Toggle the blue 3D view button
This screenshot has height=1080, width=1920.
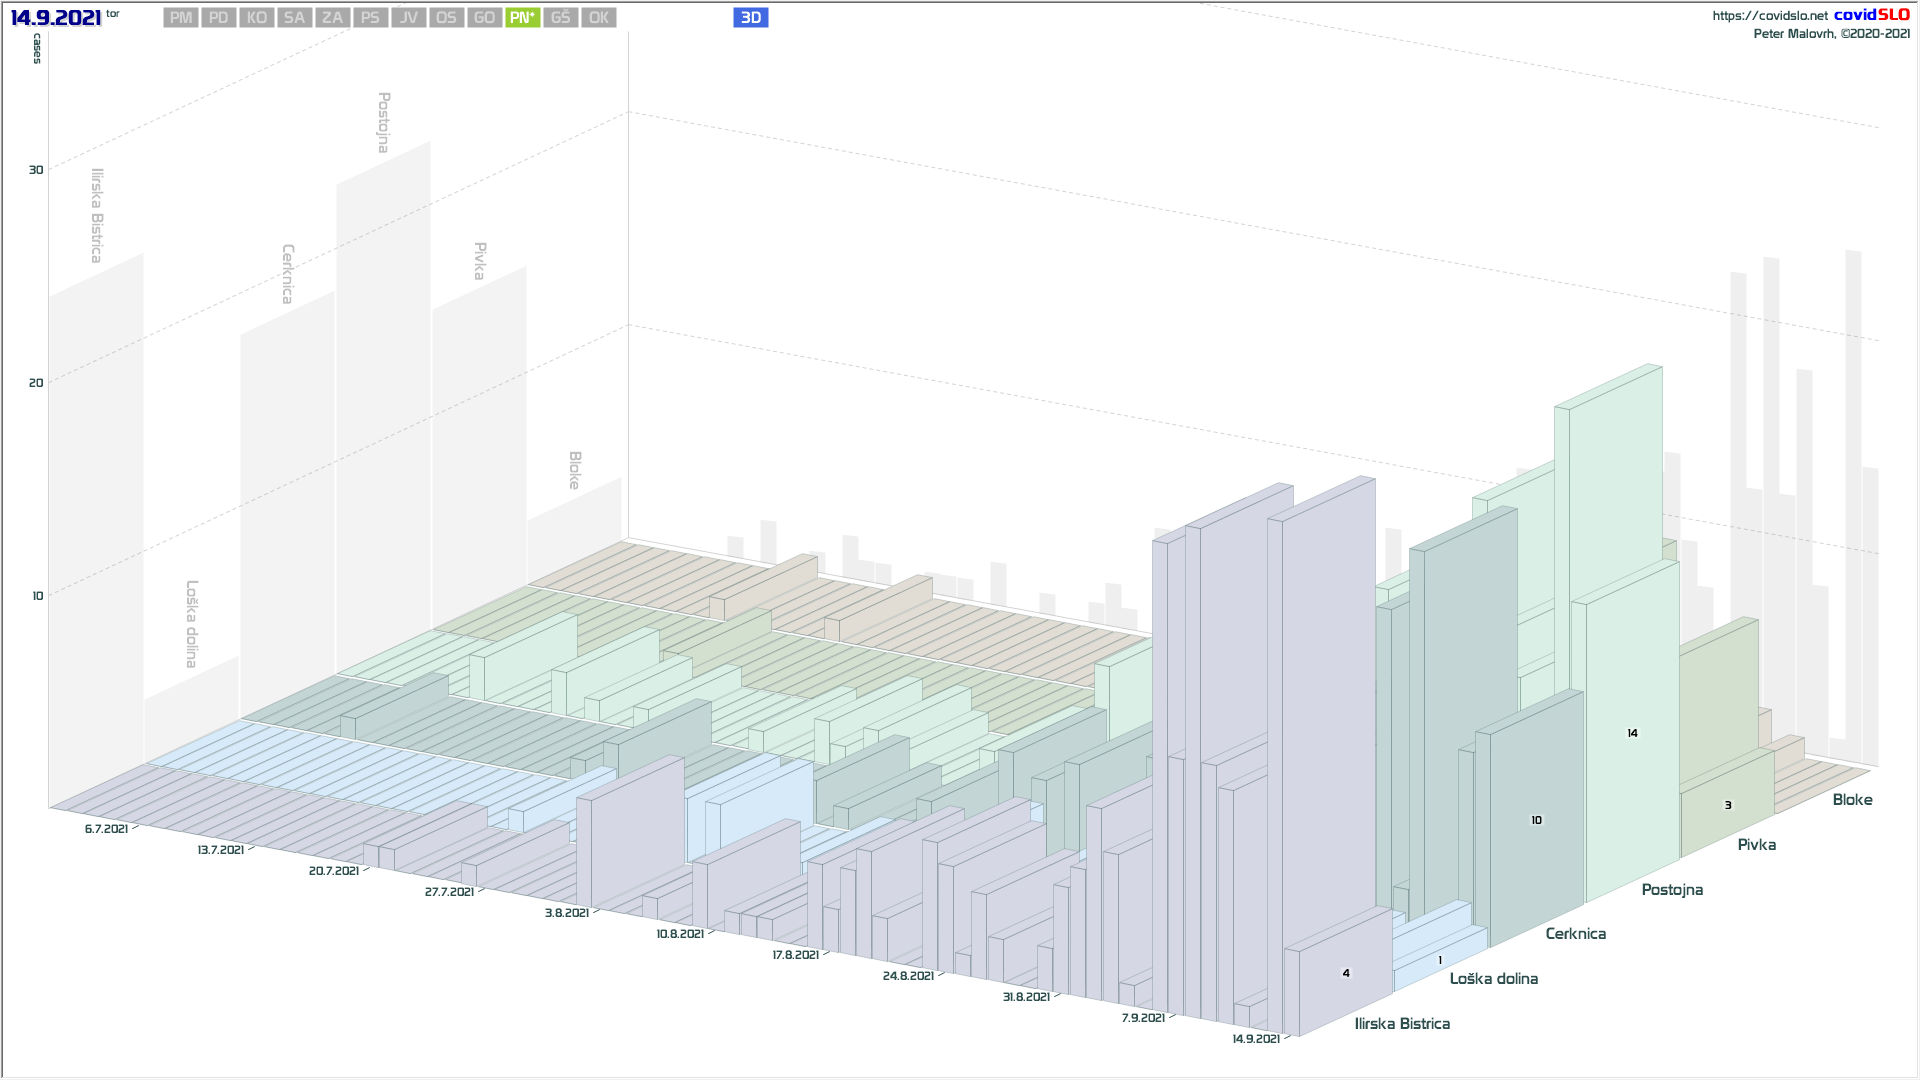tap(750, 18)
